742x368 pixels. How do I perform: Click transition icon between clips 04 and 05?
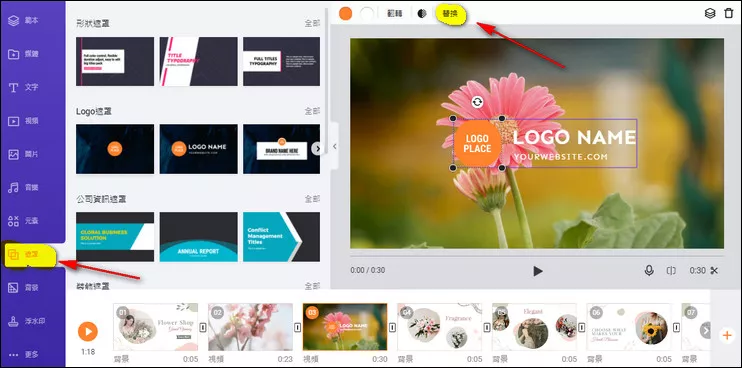pos(487,327)
